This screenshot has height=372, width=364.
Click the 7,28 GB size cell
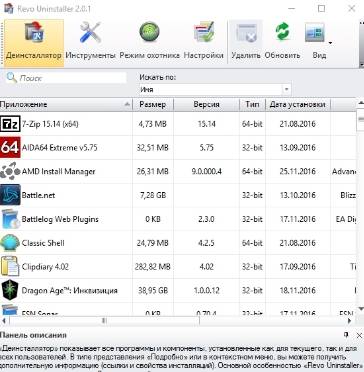153,195
